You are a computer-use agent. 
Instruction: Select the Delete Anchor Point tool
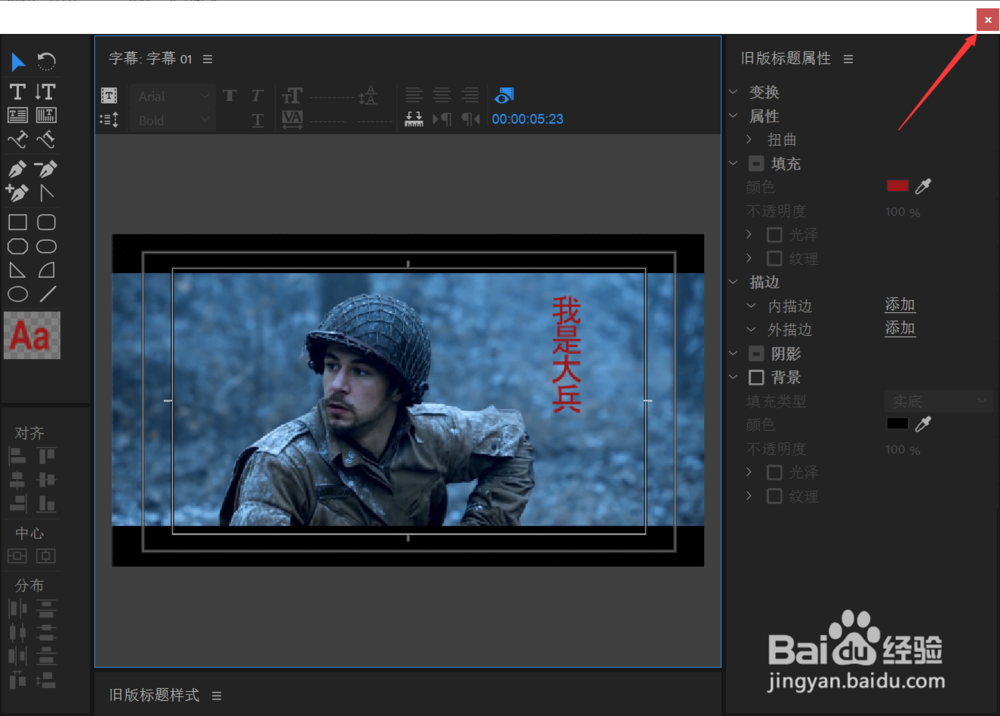click(x=46, y=169)
